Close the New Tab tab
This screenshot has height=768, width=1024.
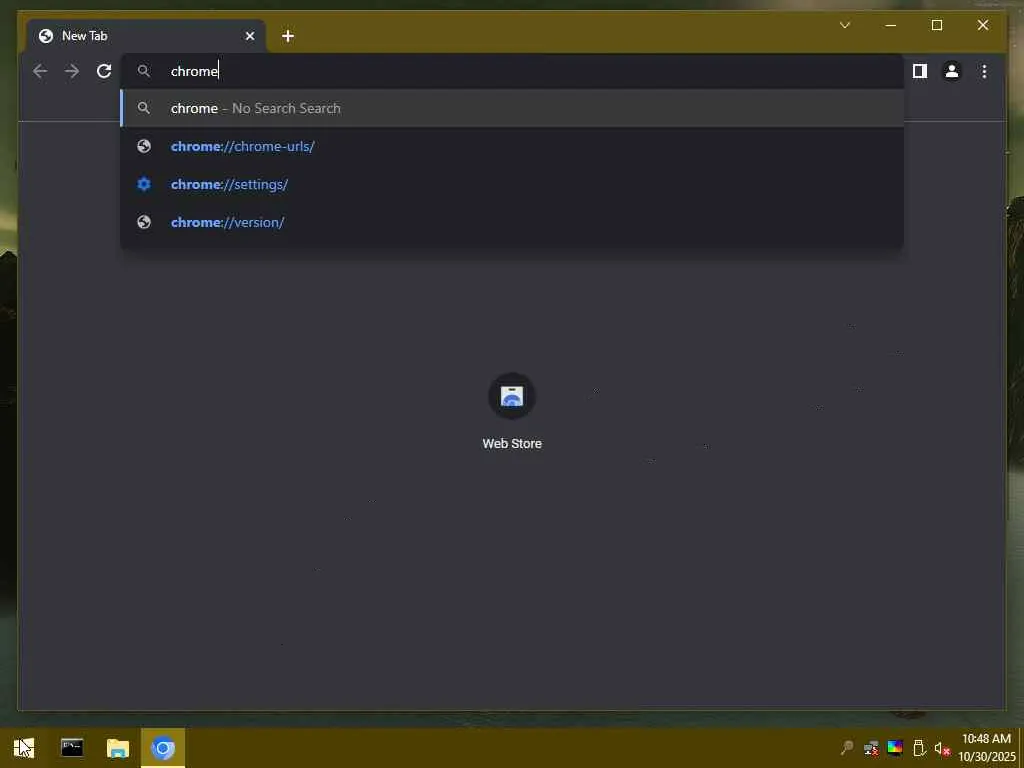pyautogui.click(x=249, y=36)
